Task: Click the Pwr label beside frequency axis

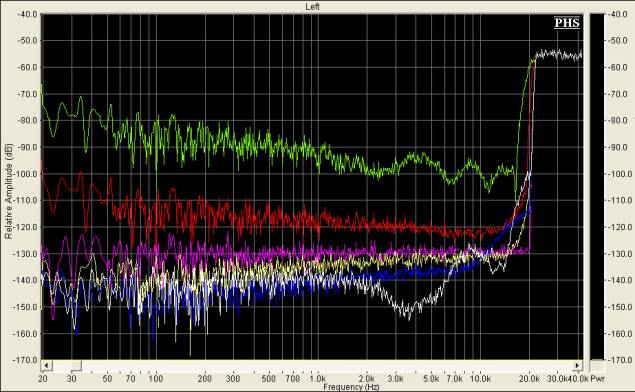Action: point(597,379)
